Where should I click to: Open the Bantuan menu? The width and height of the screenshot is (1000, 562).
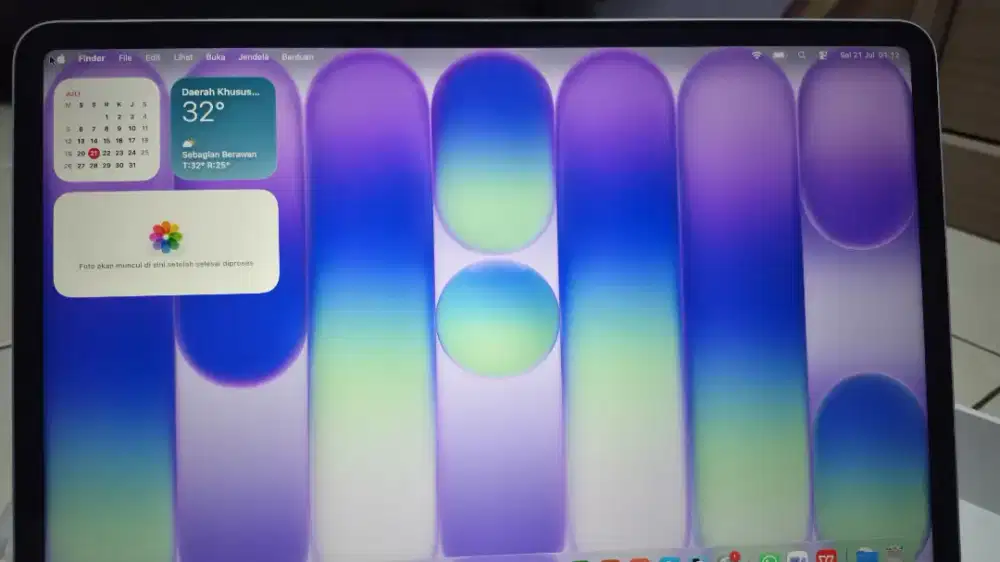click(x=297, y=57)
